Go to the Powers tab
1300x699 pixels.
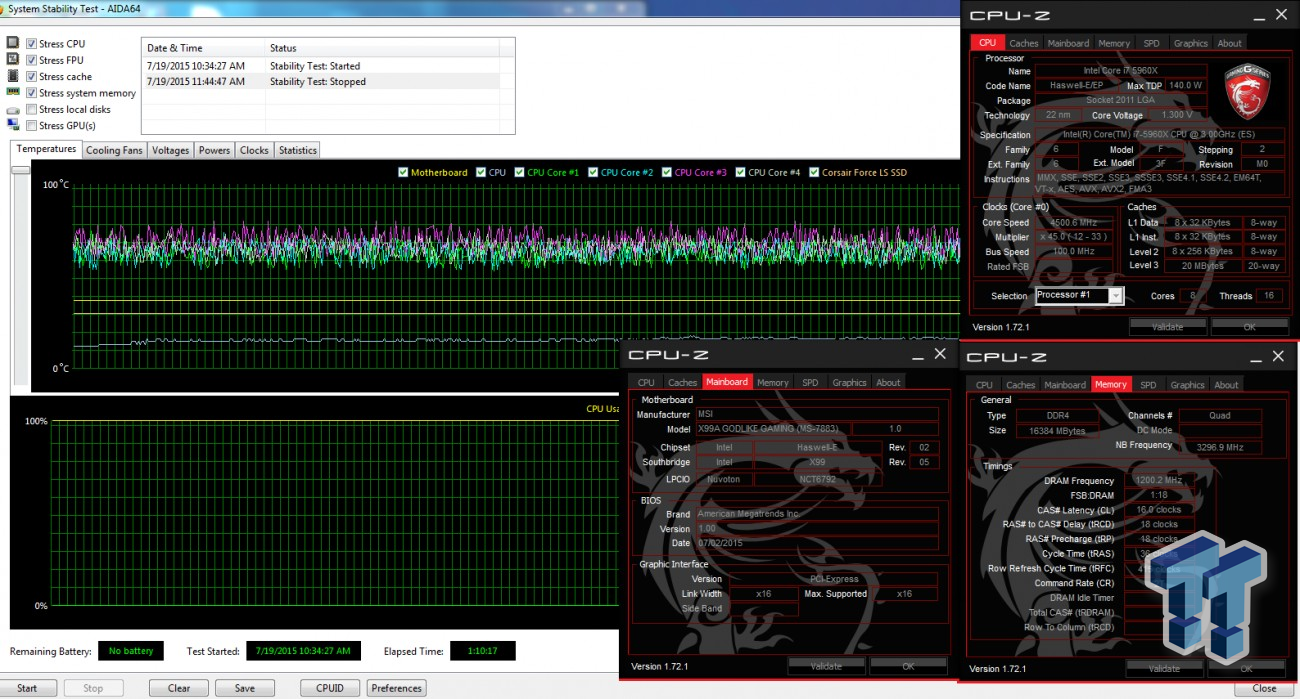click(215, 150)
